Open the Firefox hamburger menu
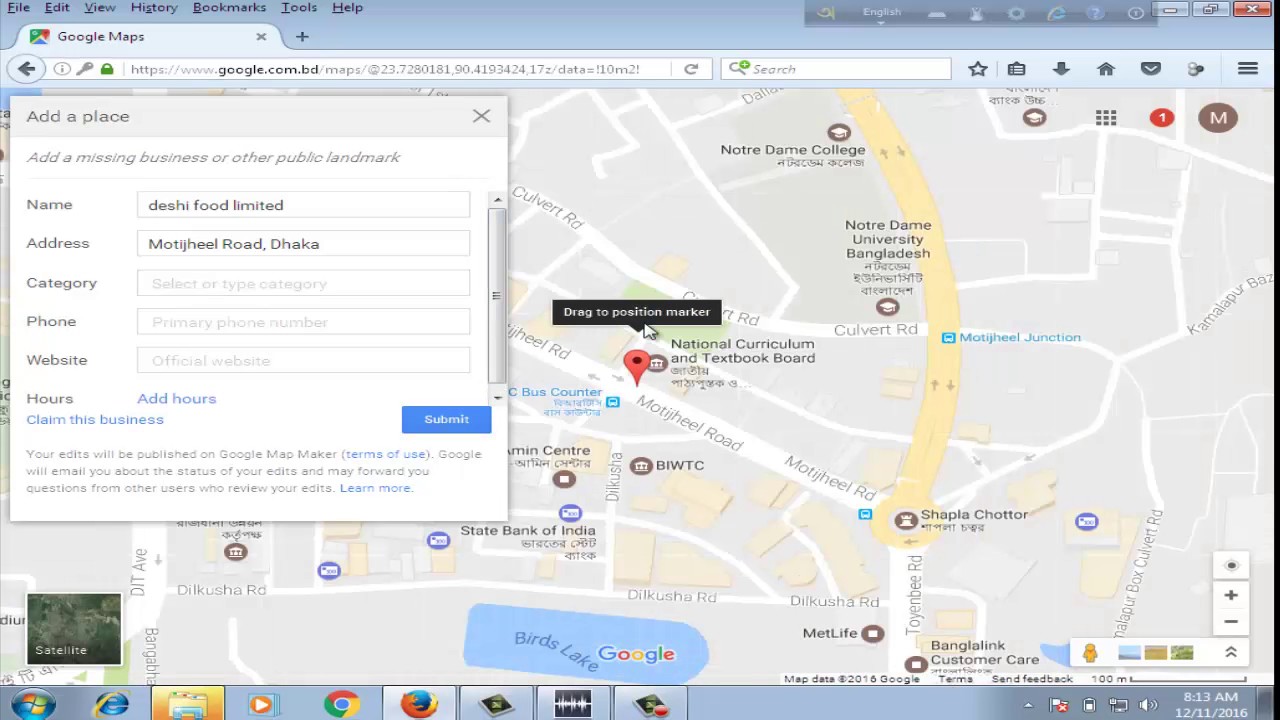This screenshot has width=1280, height=720. coord(1247,69)
